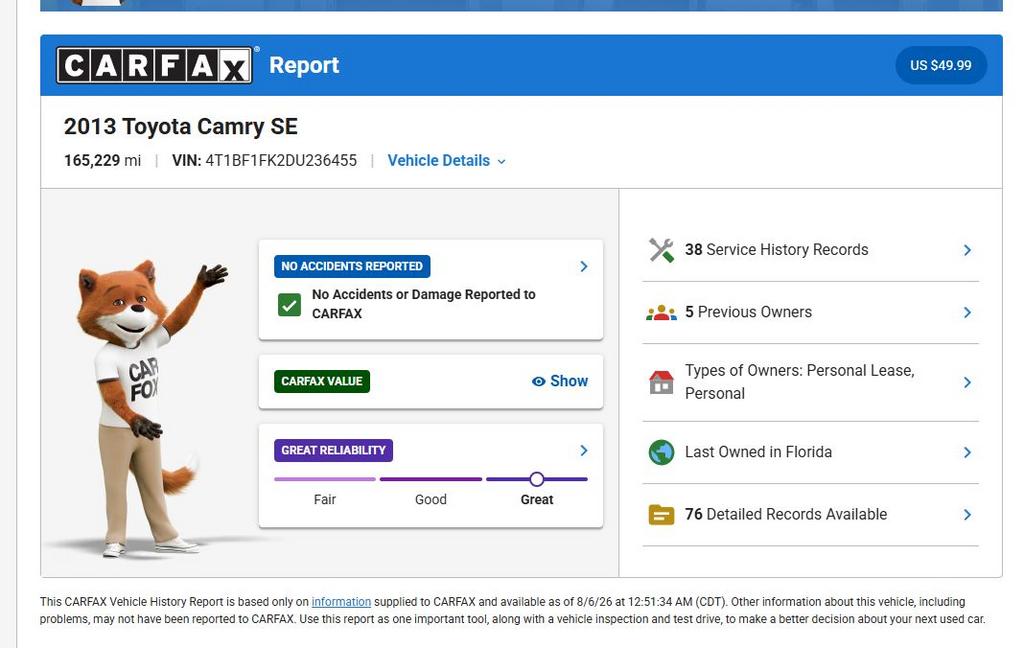This screenshot has height=648, width=1024.
Task: Click '5 Previous Owners' text
Action: 748,313
